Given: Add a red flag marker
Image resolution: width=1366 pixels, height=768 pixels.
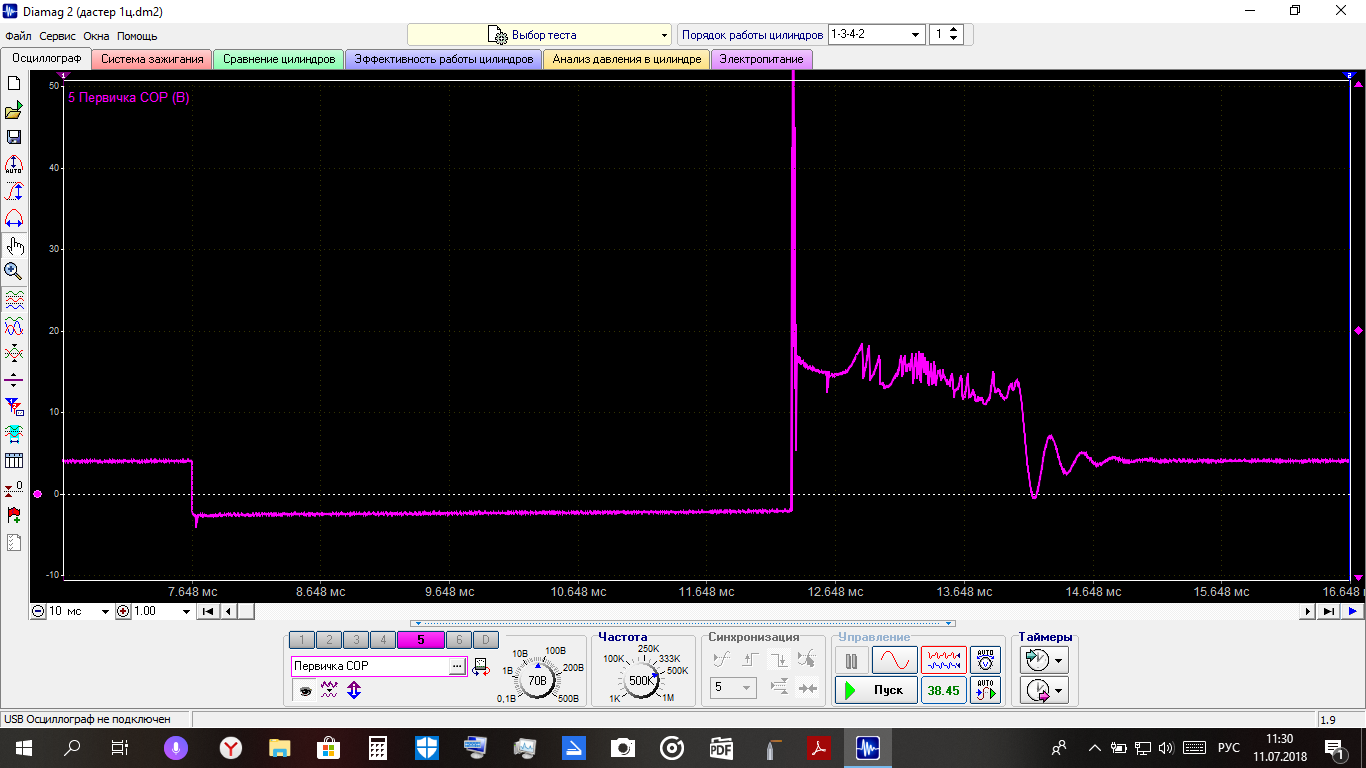Looking at the screenshot, I should tap(14, 515).
